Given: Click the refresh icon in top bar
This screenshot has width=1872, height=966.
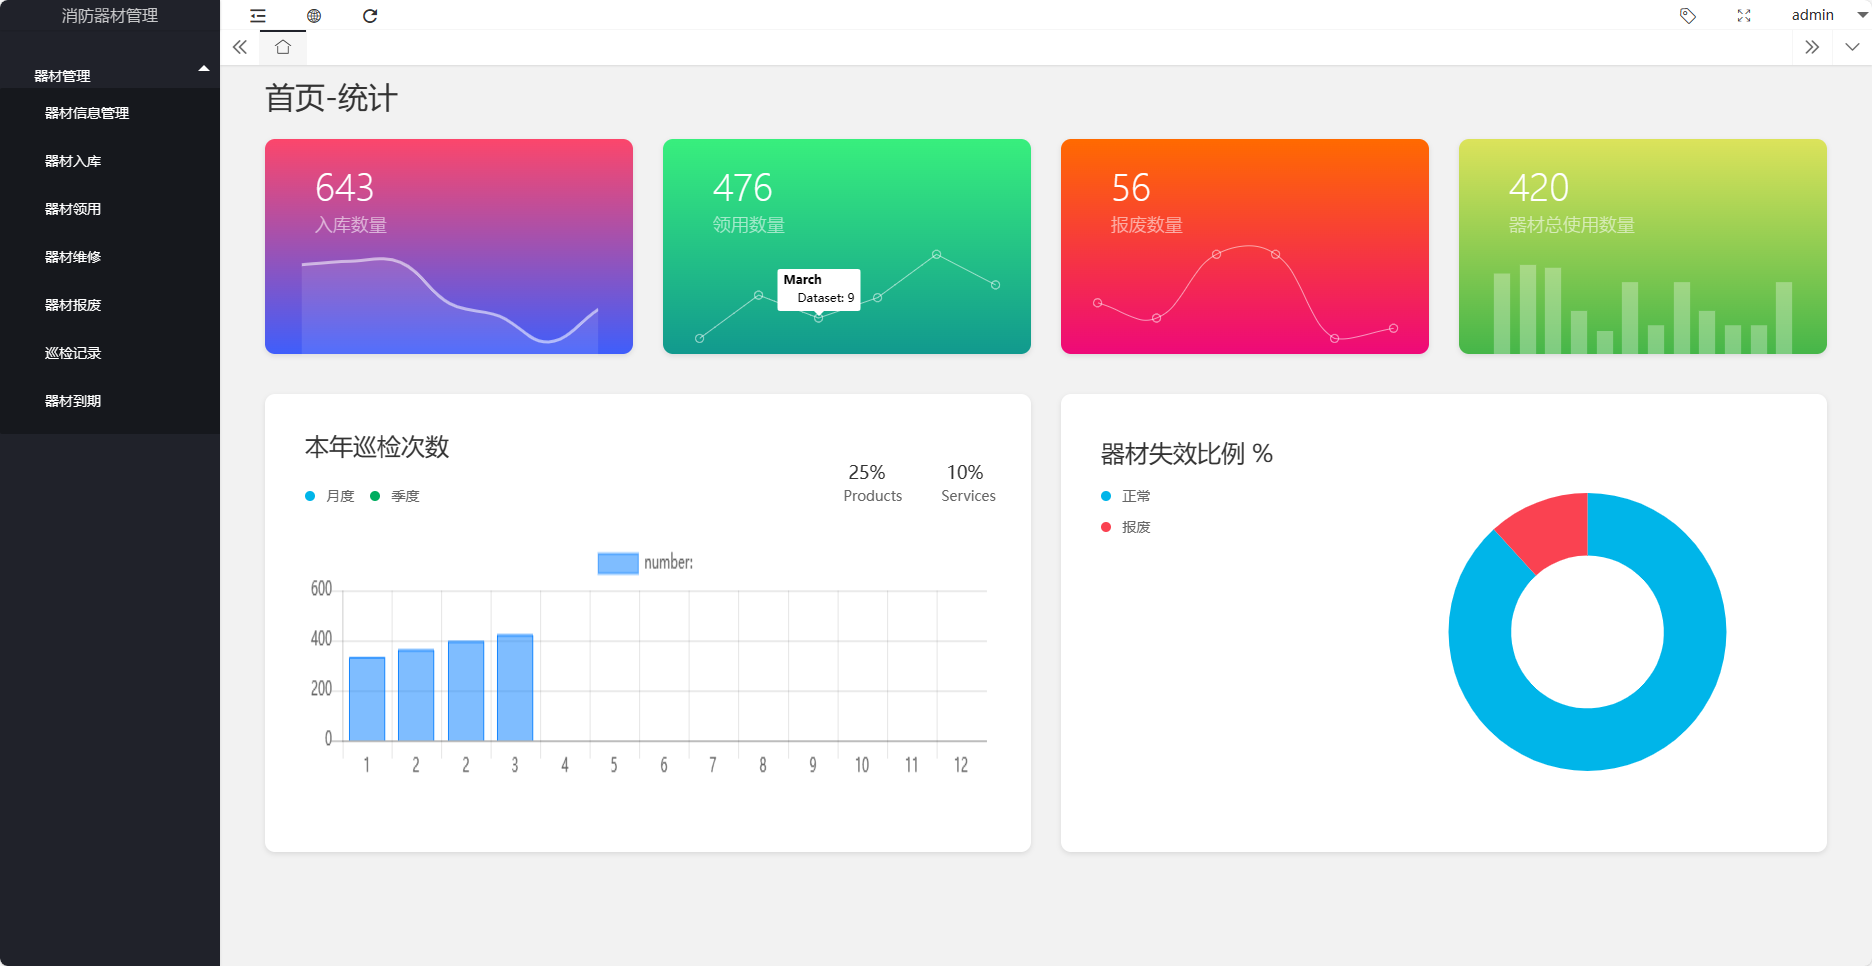Looking at the screenshot, I should pyautogui.click(x=370, y=16).
